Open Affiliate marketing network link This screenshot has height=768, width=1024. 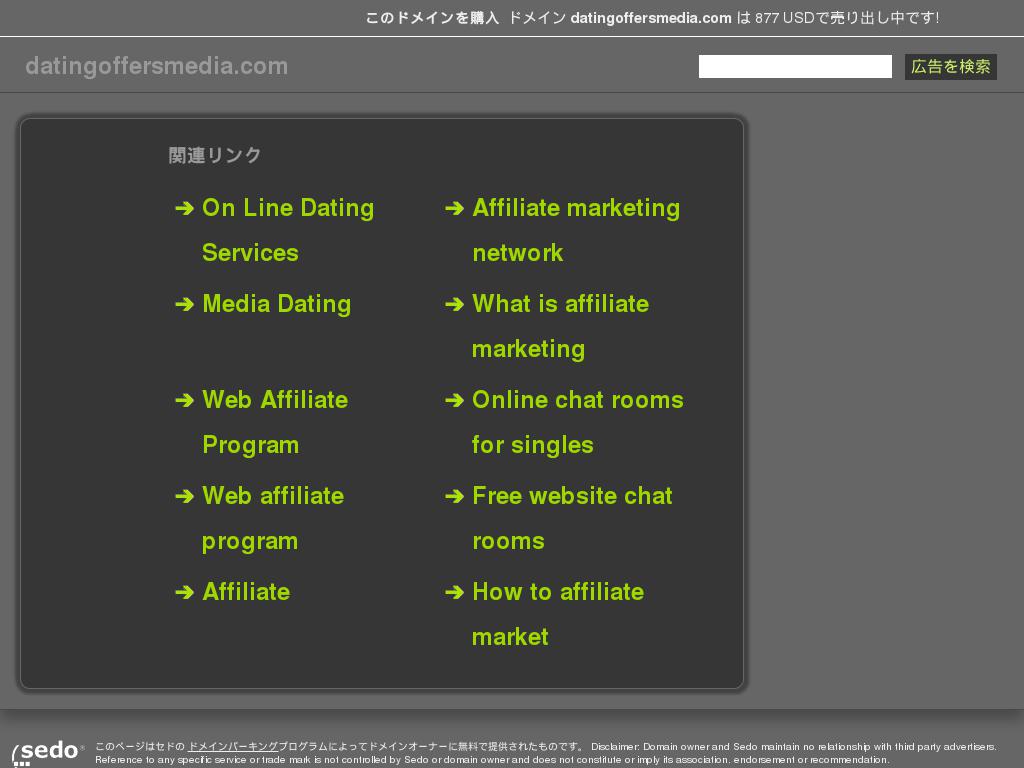click(576, 230)
